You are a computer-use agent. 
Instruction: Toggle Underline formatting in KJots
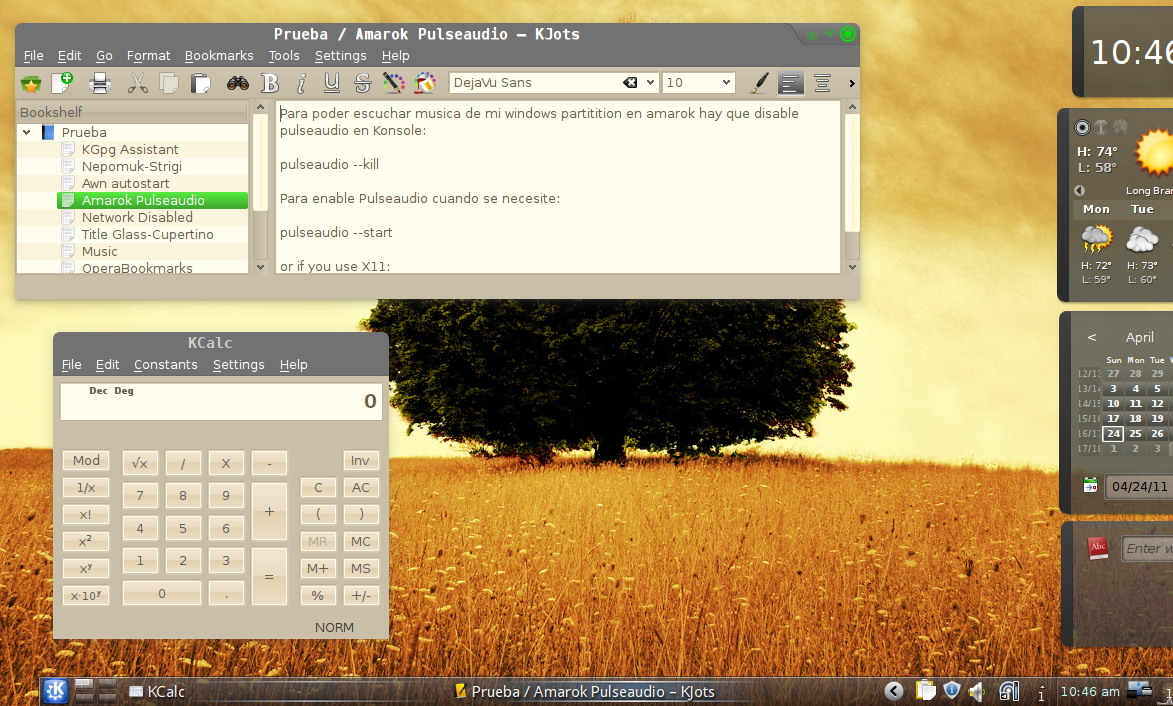pyautogui.click(x=331, y=83)
